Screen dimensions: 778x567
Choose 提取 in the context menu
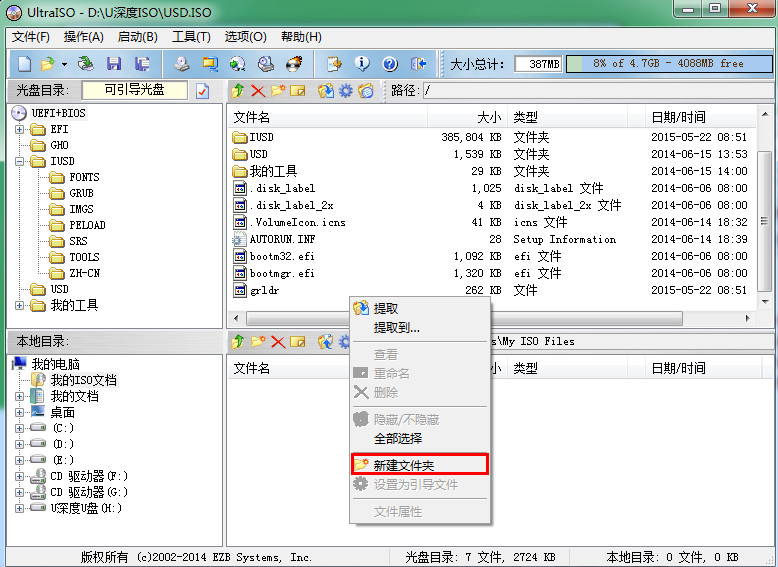pyautogui.click(x=419, y=308)
